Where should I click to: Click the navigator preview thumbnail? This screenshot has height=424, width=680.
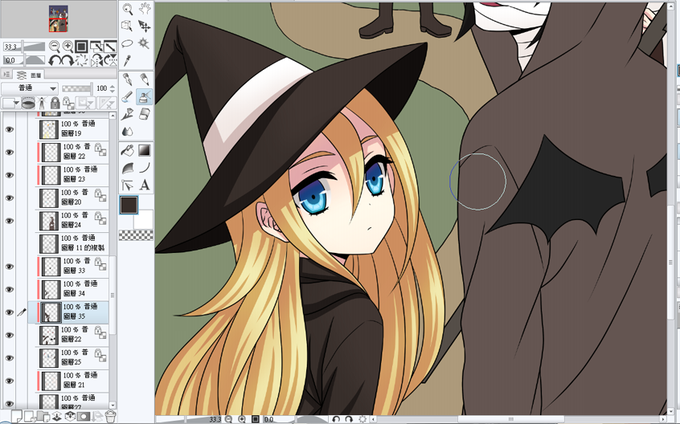coord(59,19)
